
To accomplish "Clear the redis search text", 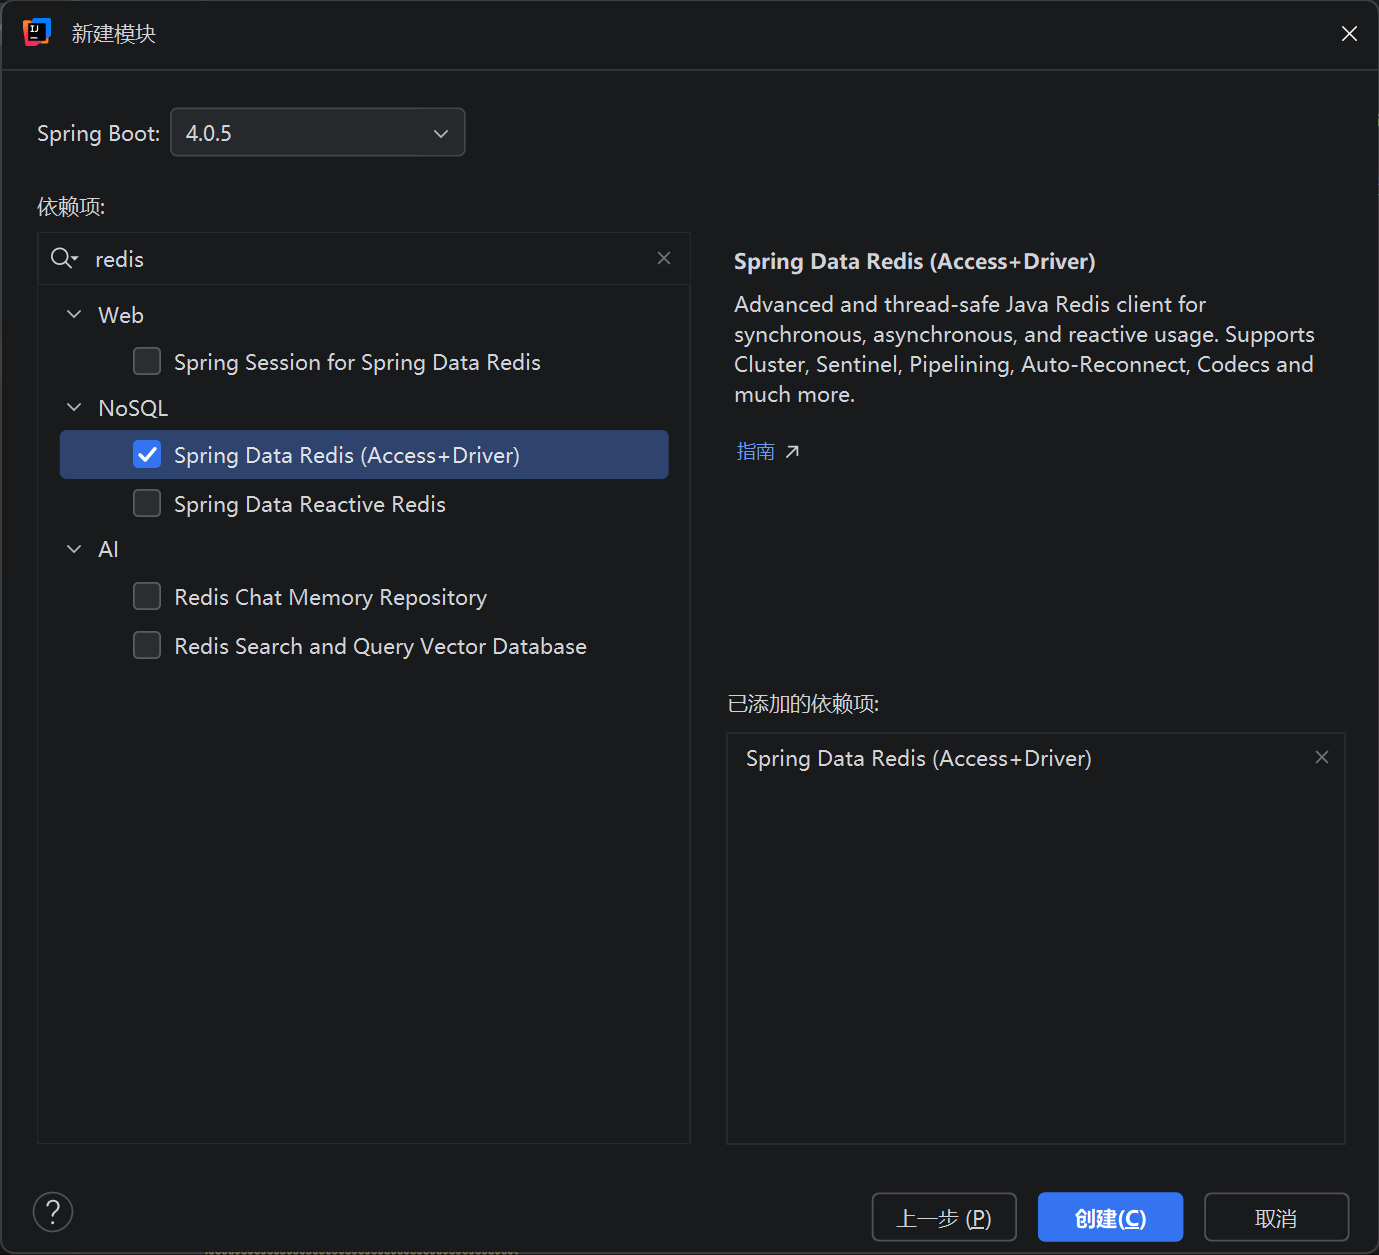I will pos(664,258).
